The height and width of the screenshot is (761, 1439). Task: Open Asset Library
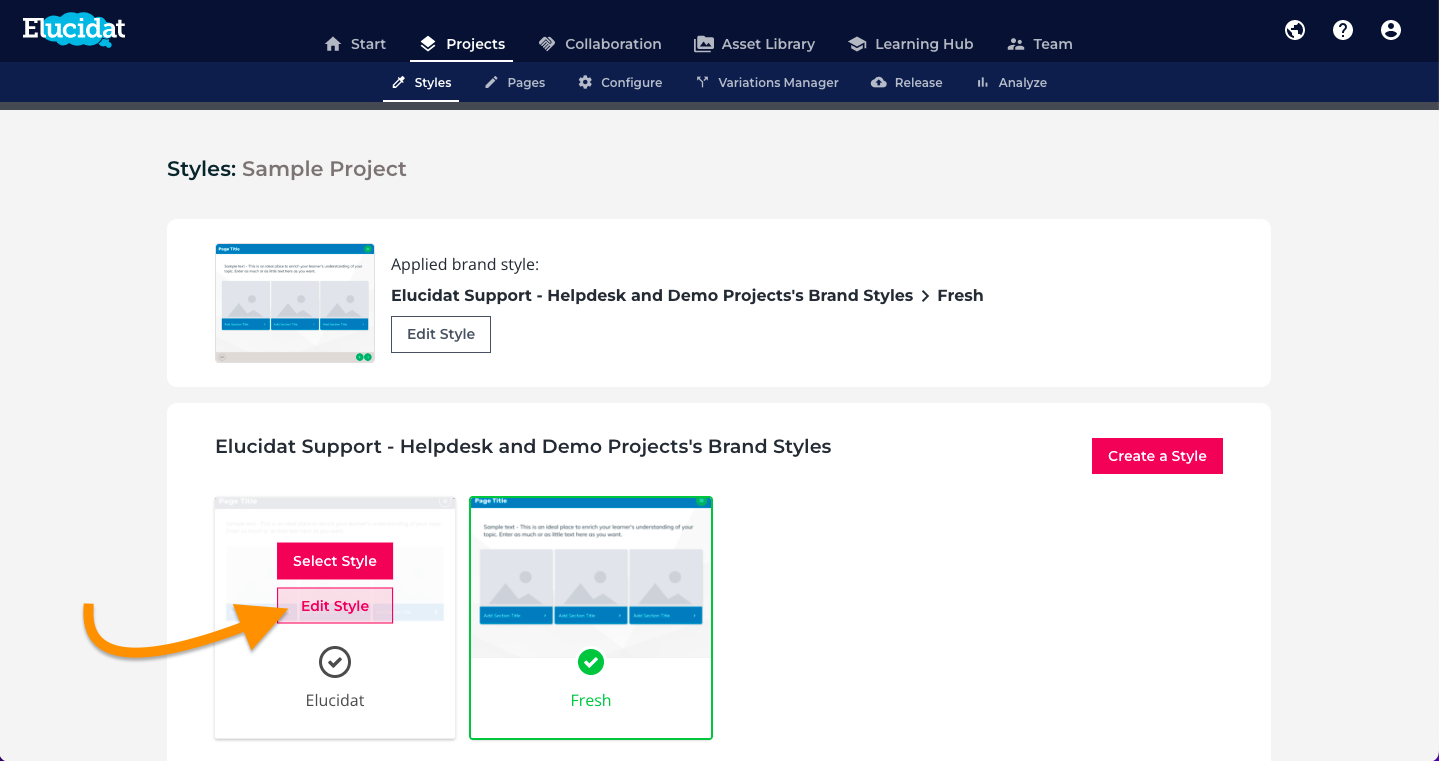(755, 44)
